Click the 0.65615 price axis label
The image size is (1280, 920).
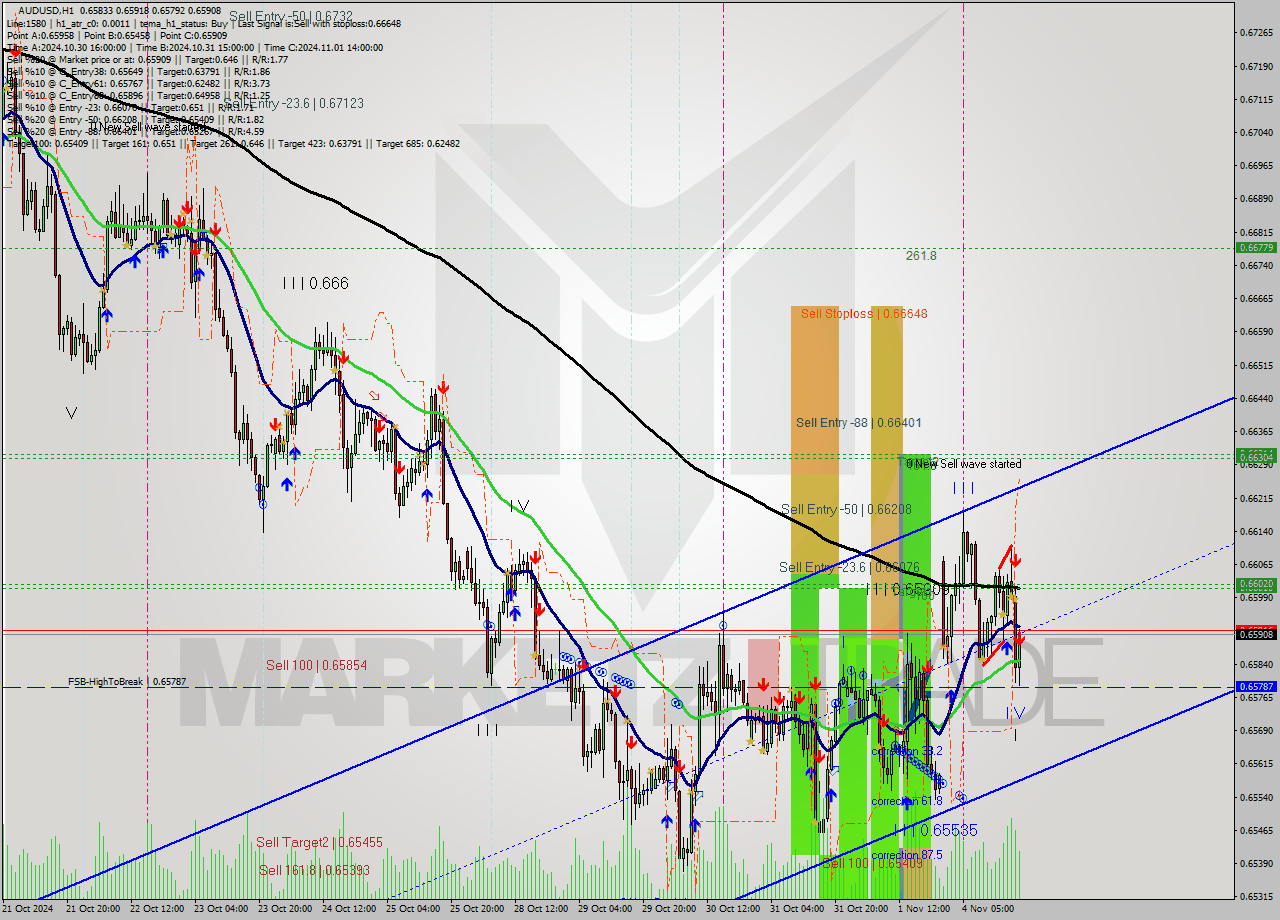[1256, 763]
